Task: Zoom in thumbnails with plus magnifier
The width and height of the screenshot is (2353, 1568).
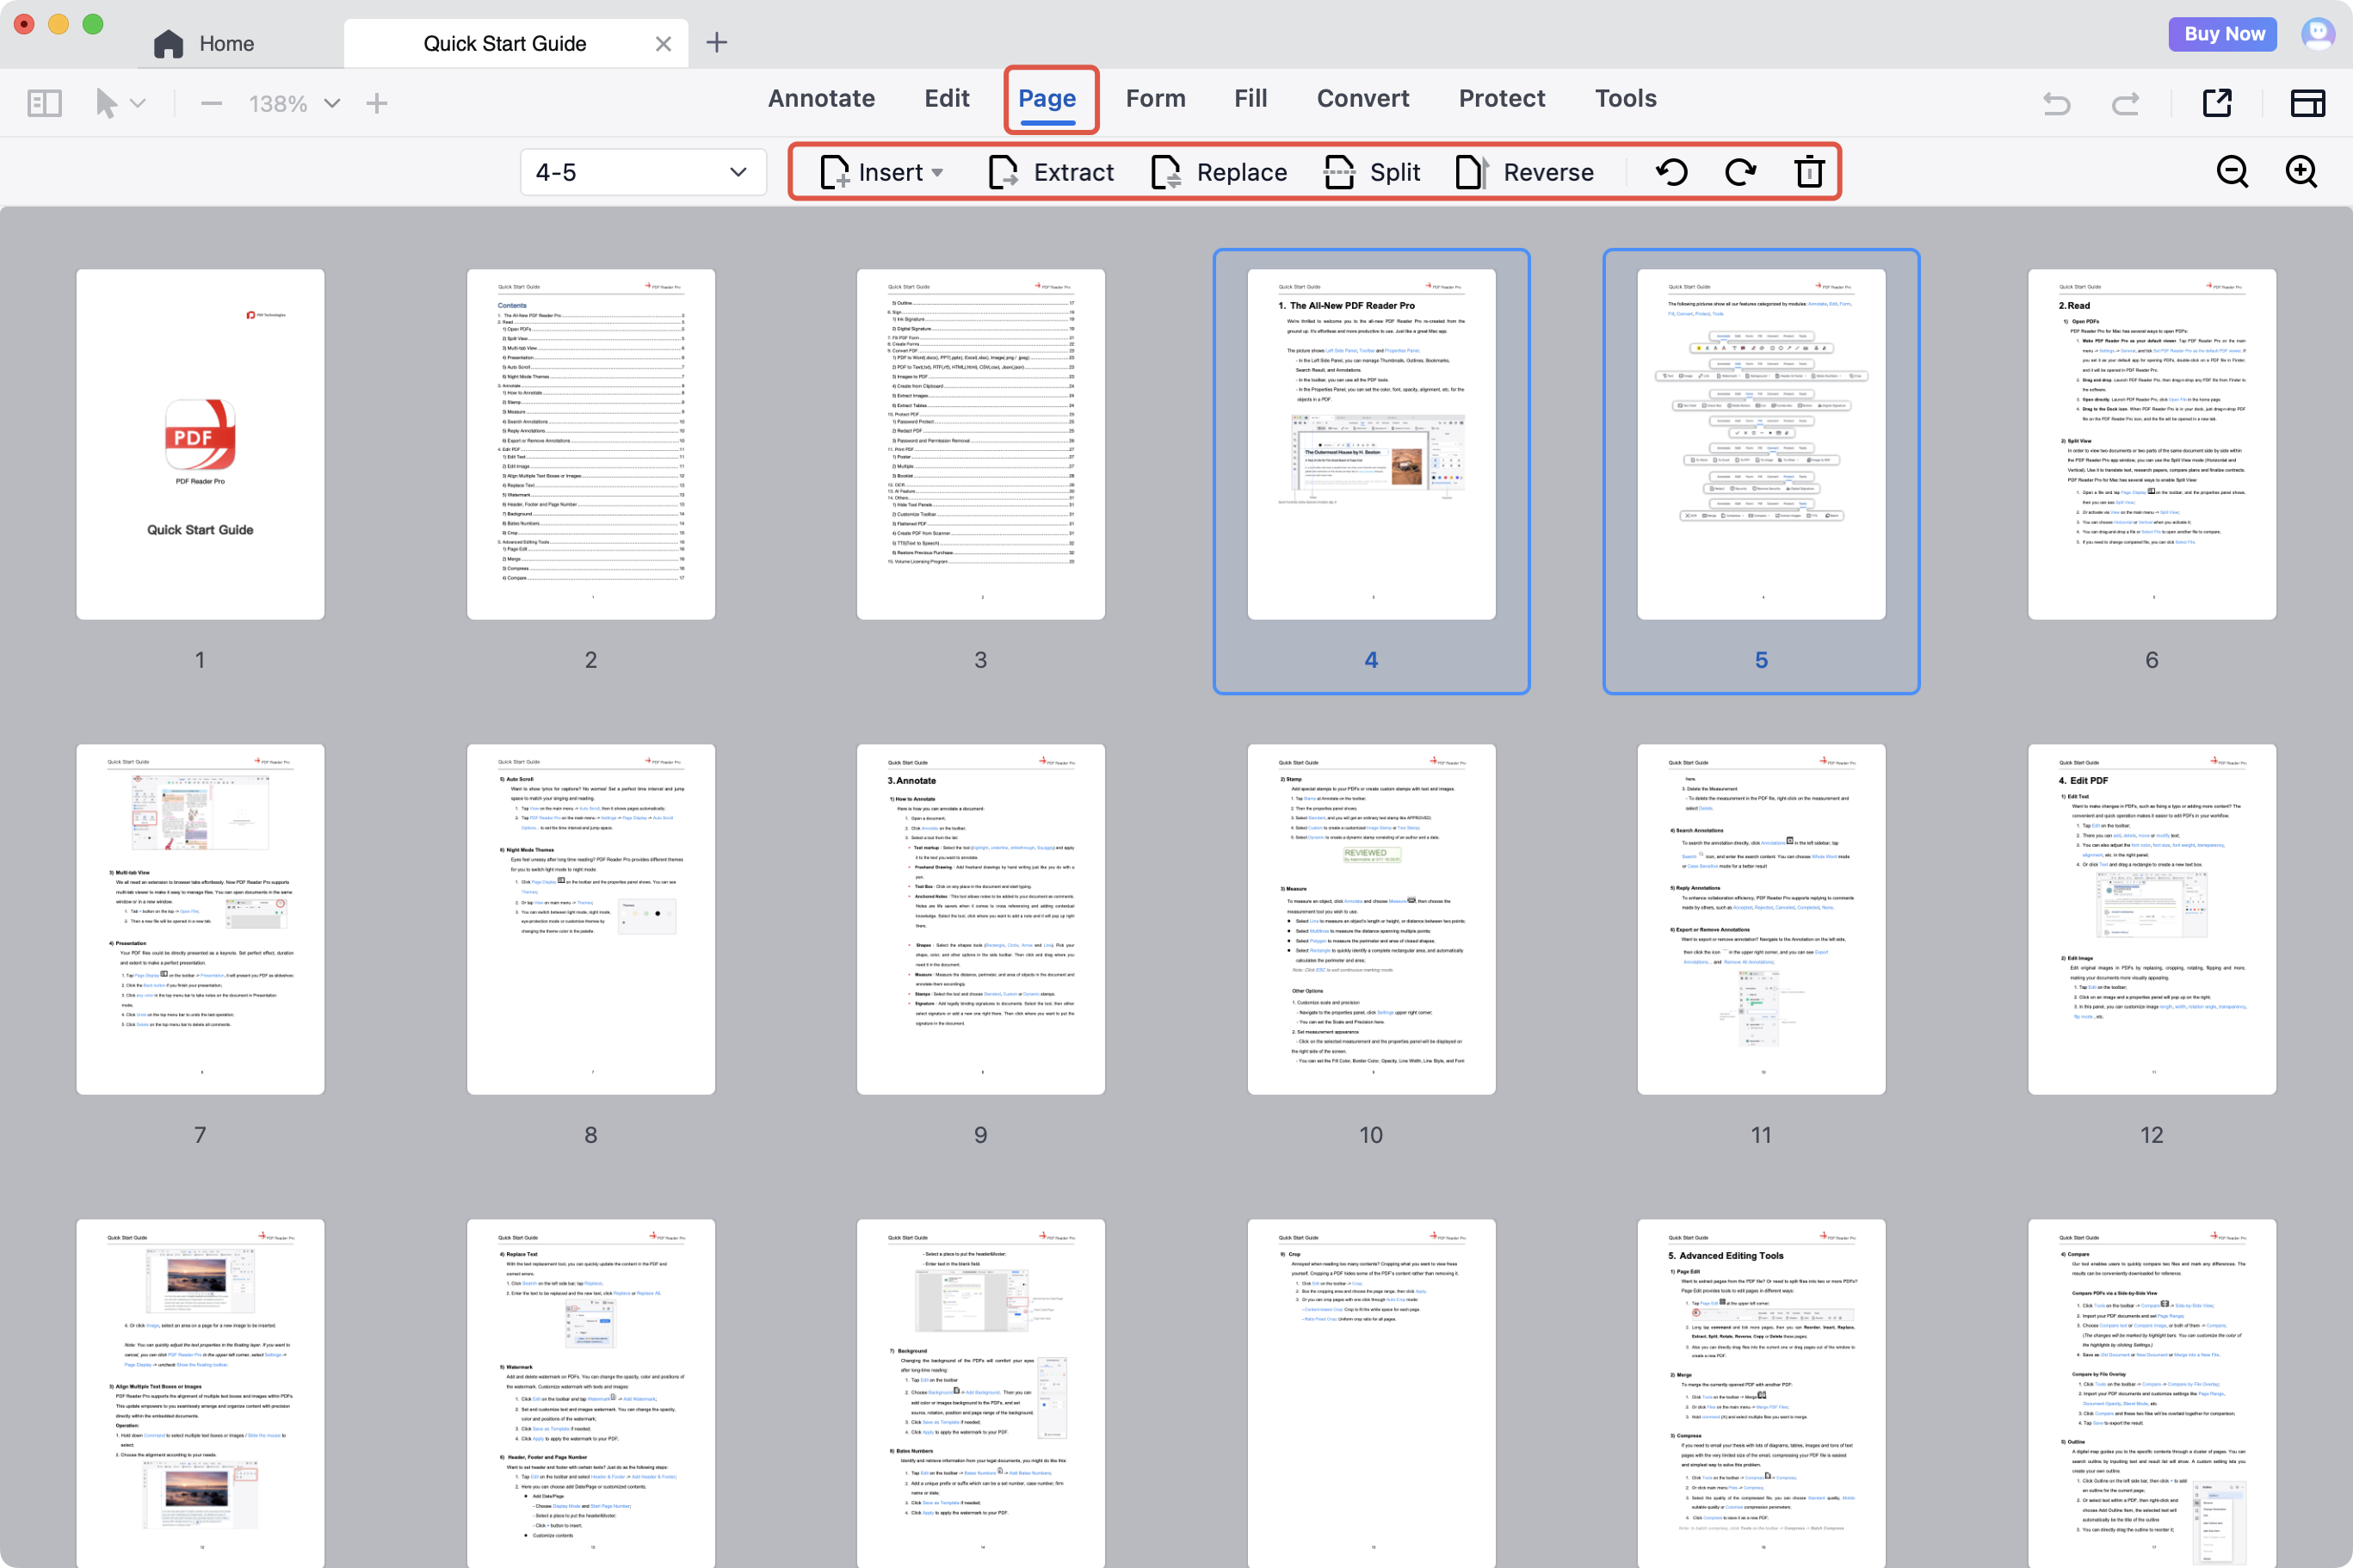Action: pos(2301,172)
